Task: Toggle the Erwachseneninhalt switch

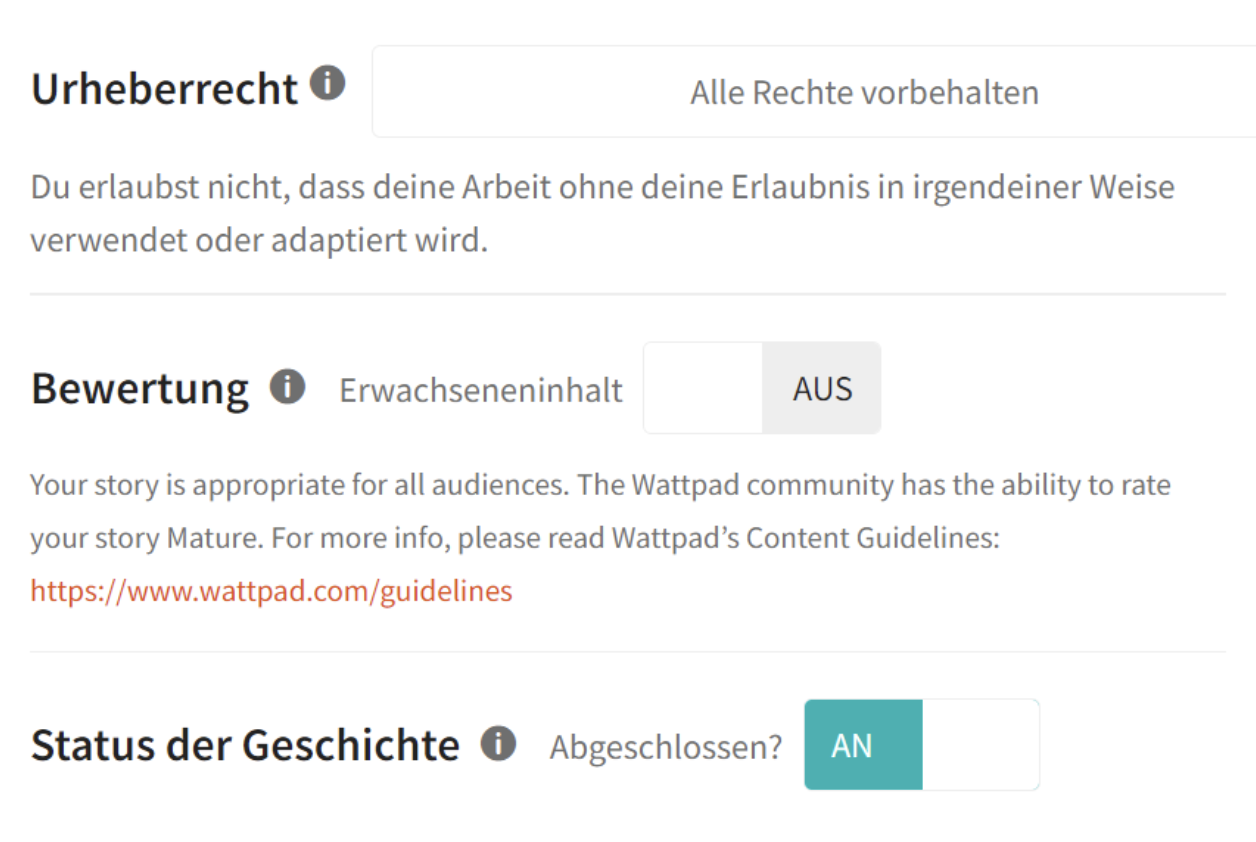Action: [762, 388]
